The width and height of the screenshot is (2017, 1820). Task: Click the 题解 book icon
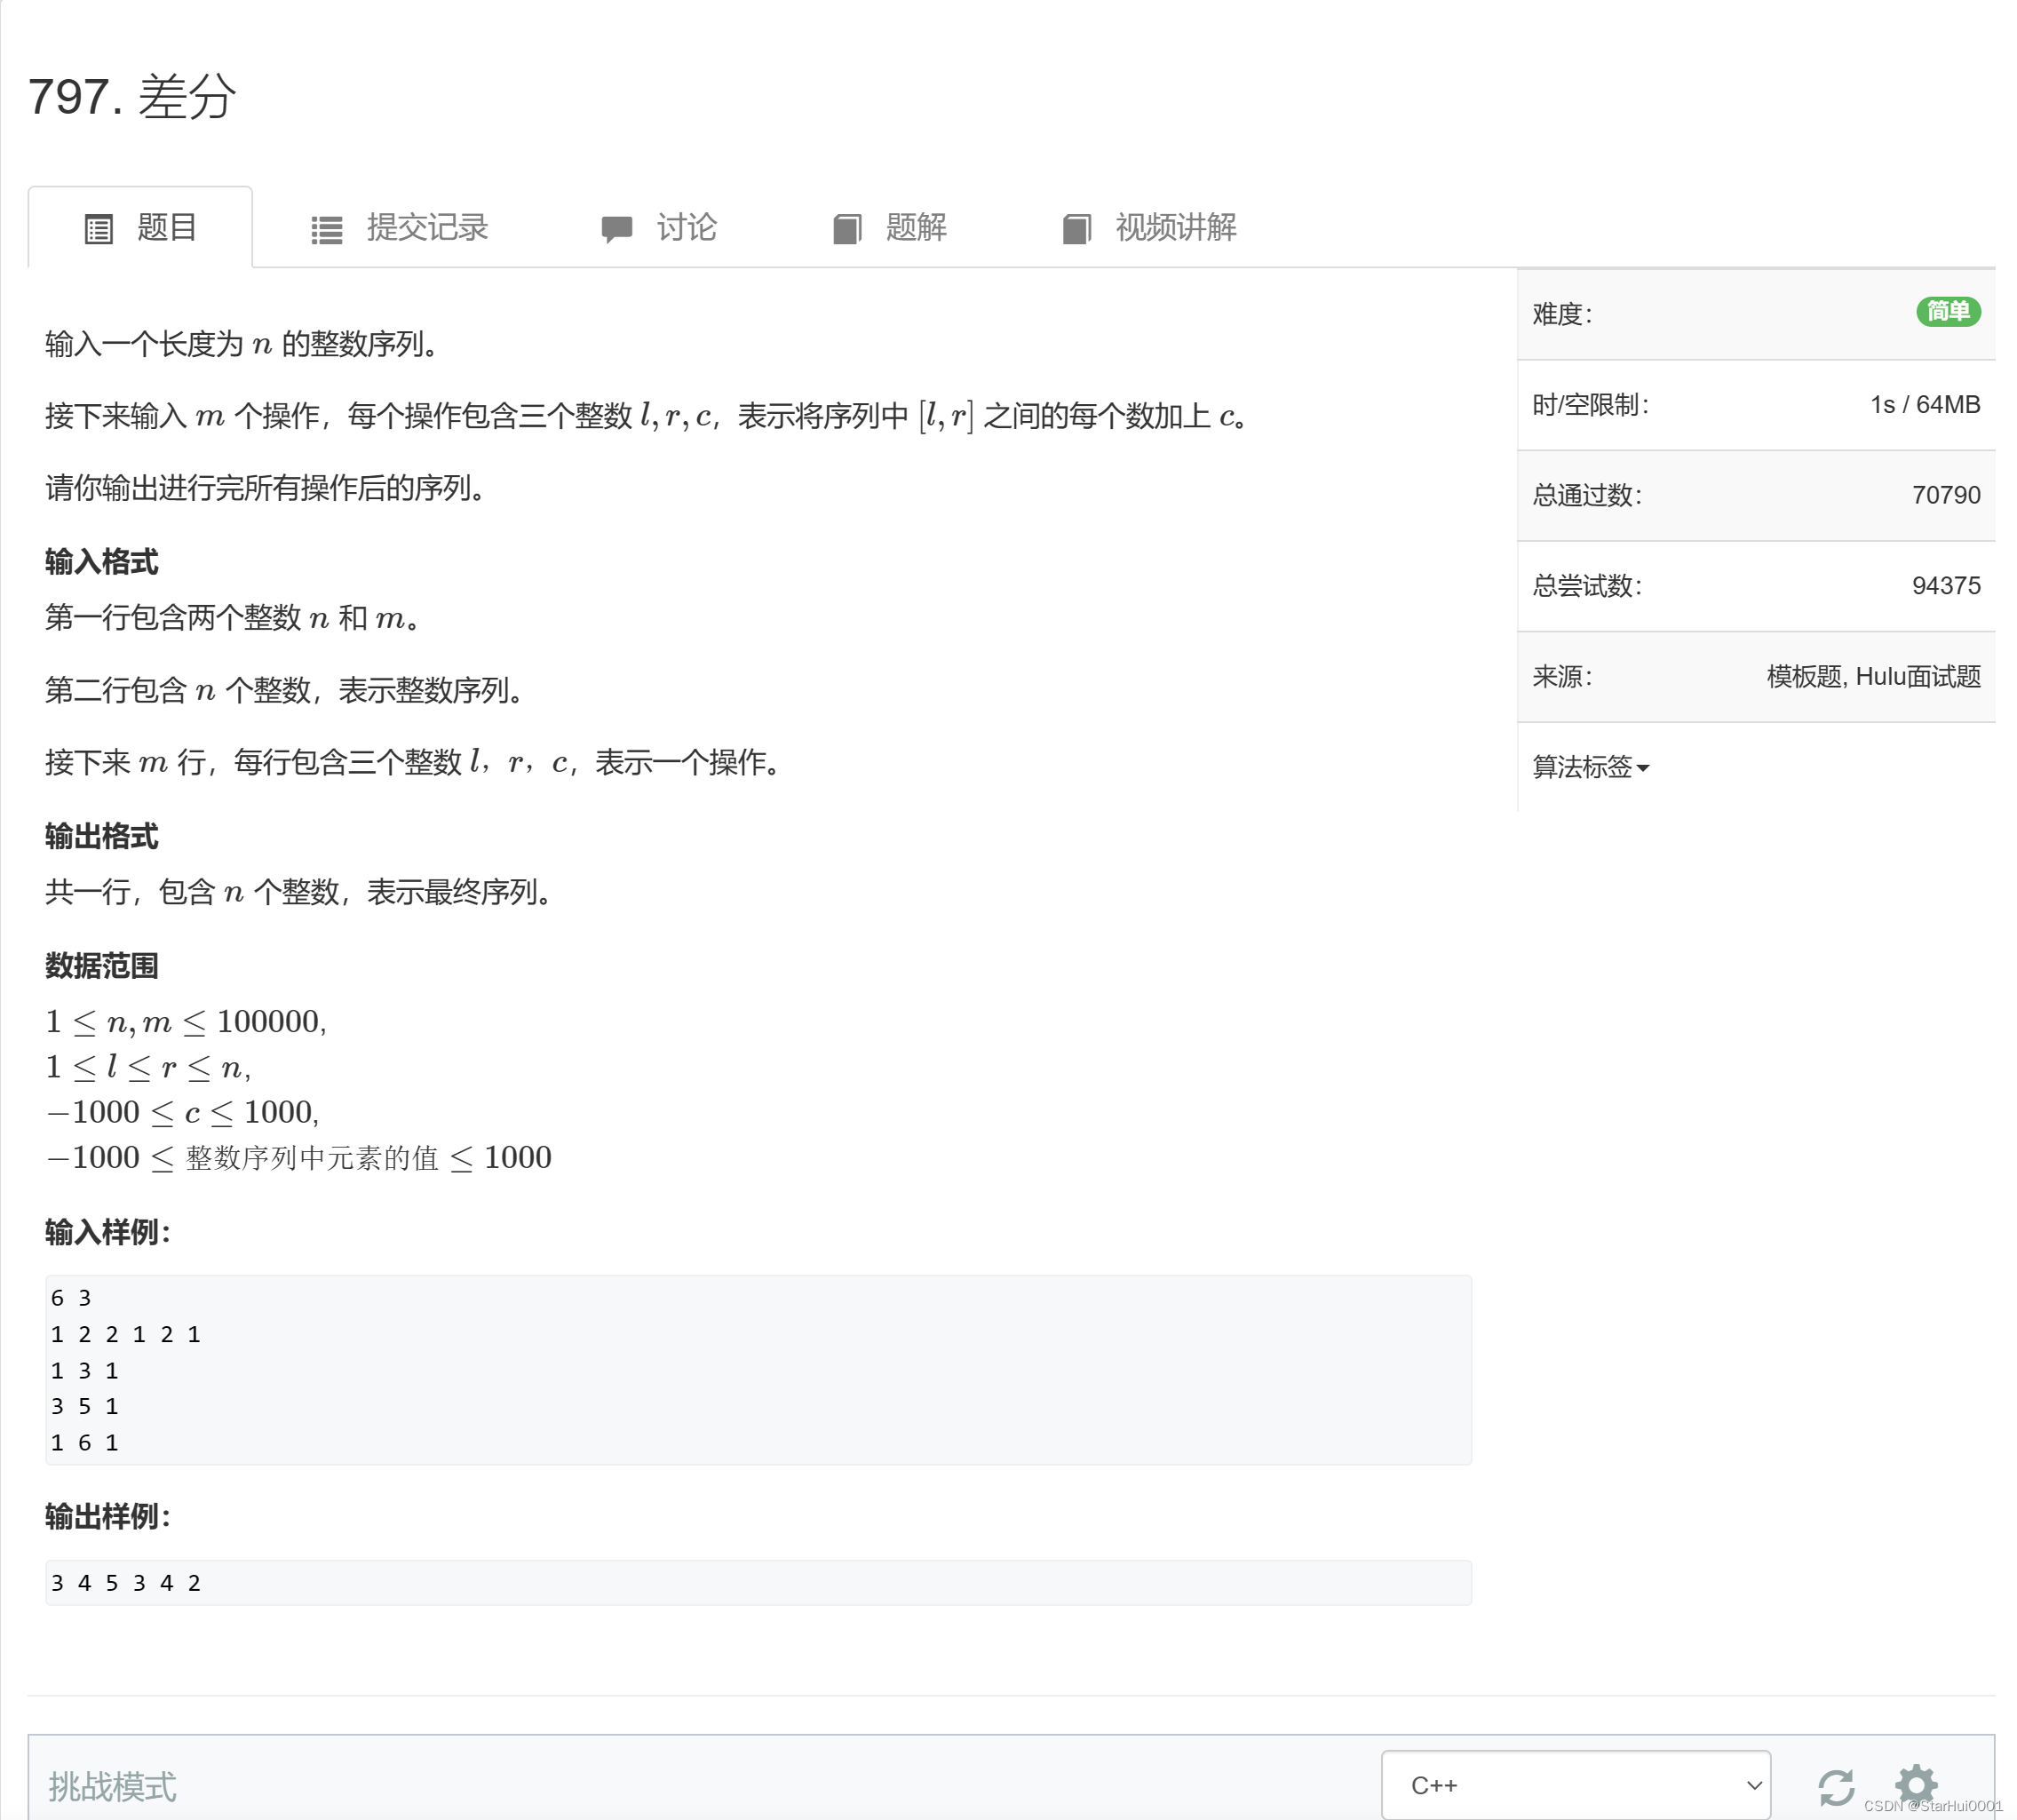point(846,229)
